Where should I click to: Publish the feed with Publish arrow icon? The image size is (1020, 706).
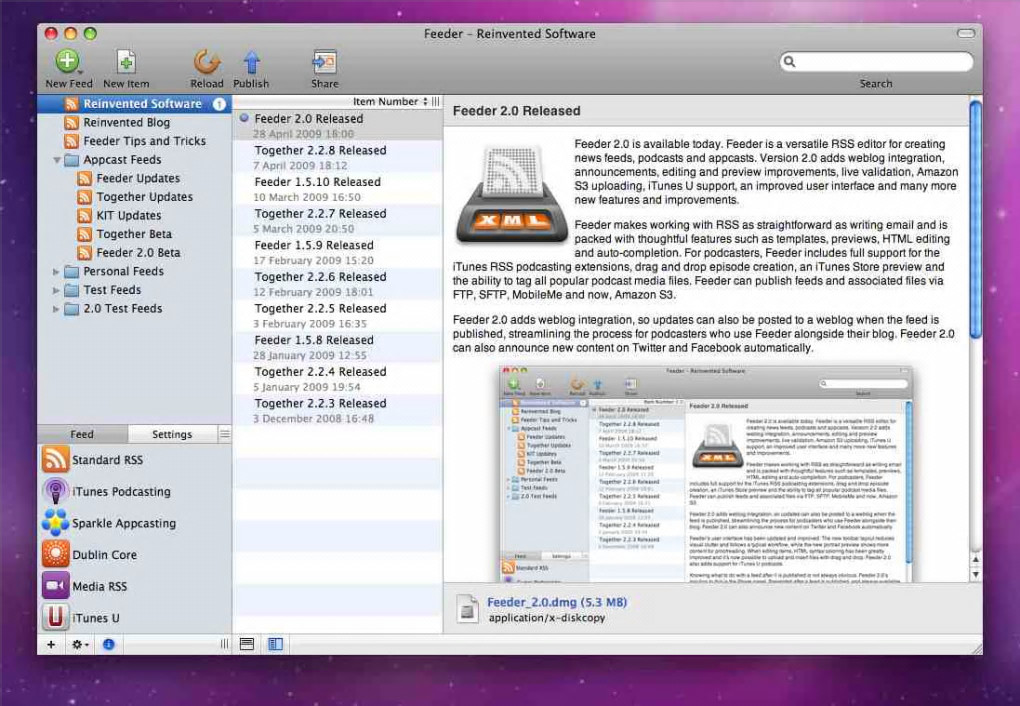point(251,62)
